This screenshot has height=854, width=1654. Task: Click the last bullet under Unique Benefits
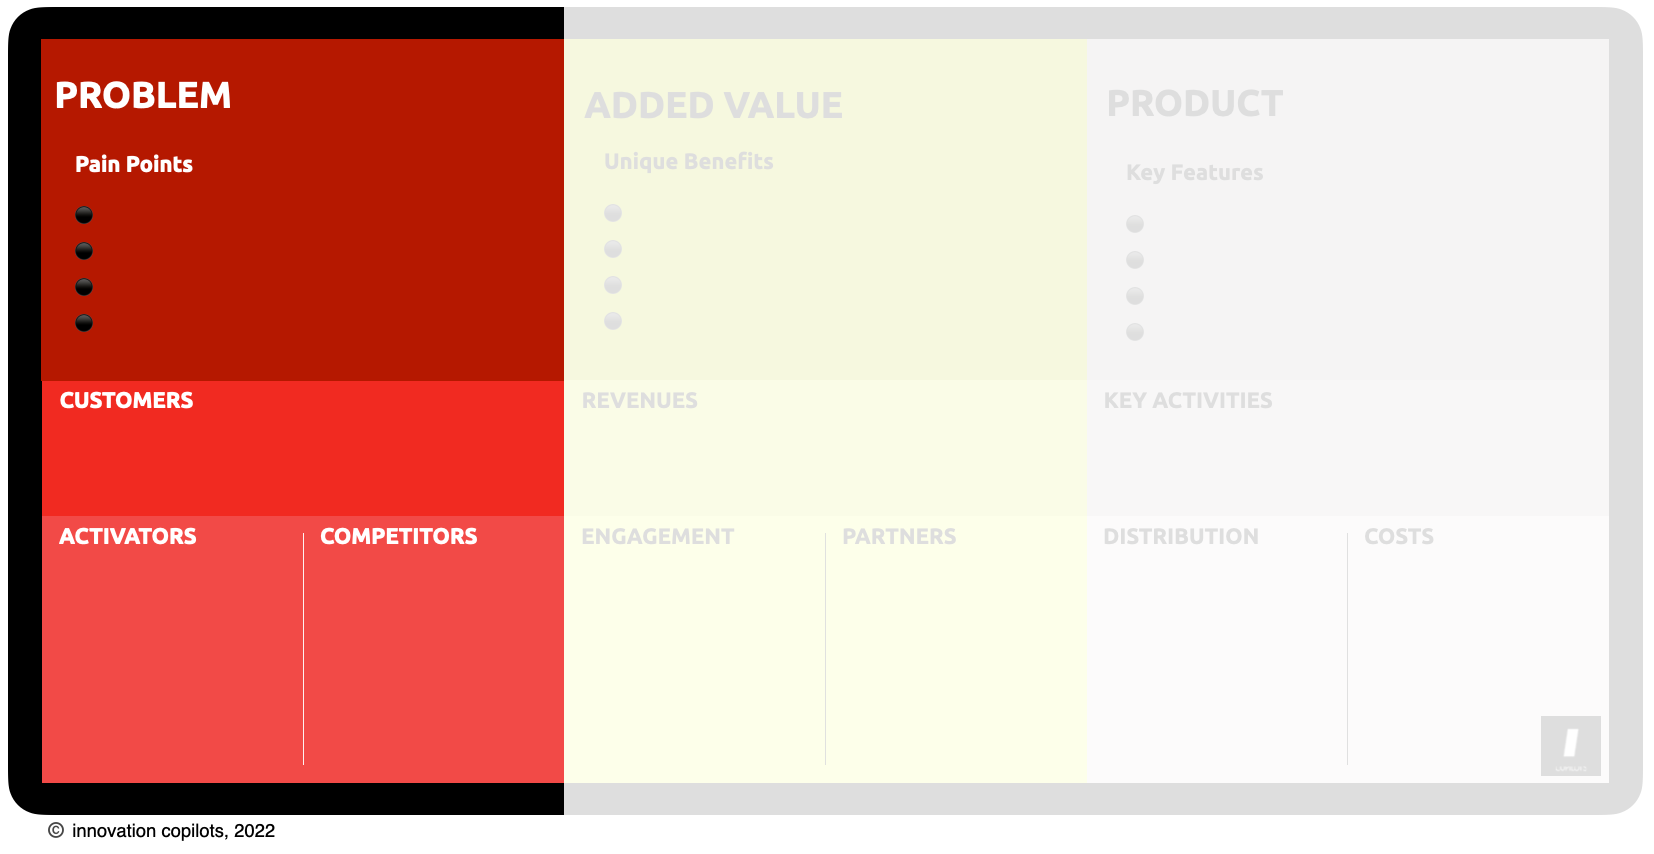point(613,321)
